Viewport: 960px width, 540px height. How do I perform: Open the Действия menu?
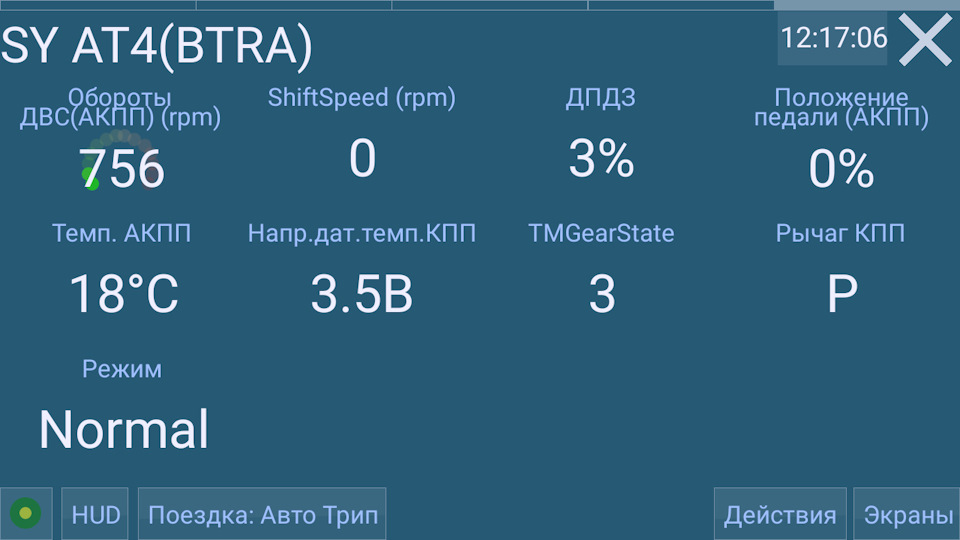click(780, 514)
